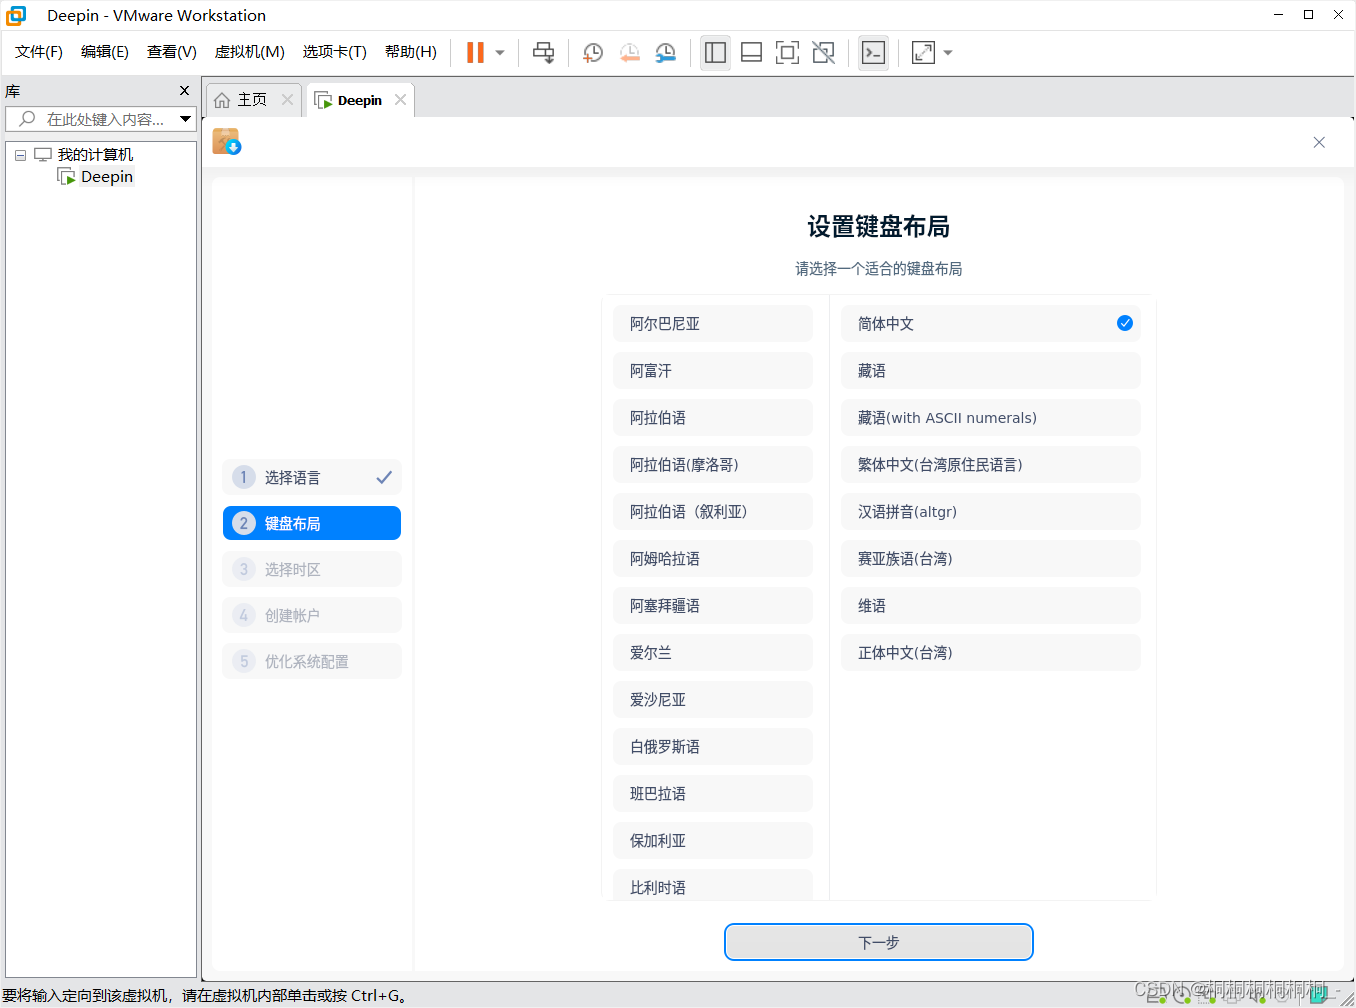Close the Deepin tab
This screenshot has height=1008, width=1356.
tap(400, 100)
